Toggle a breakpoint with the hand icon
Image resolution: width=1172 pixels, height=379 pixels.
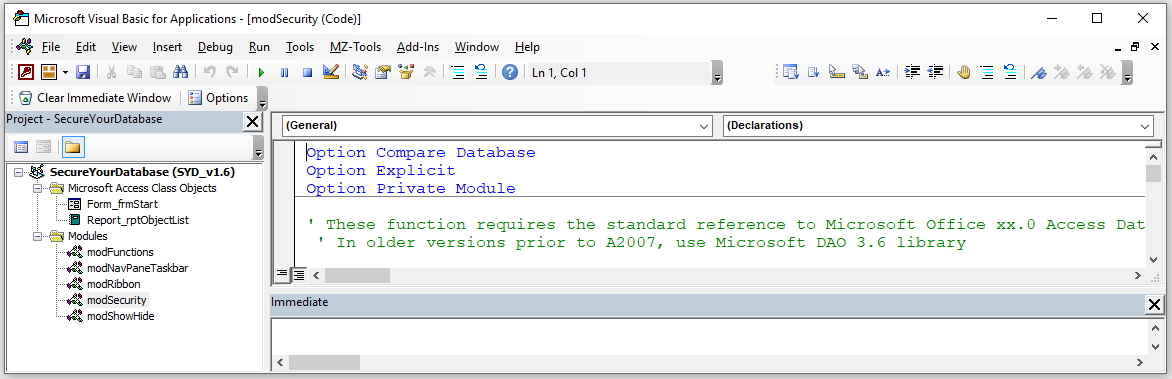[964, 73]
